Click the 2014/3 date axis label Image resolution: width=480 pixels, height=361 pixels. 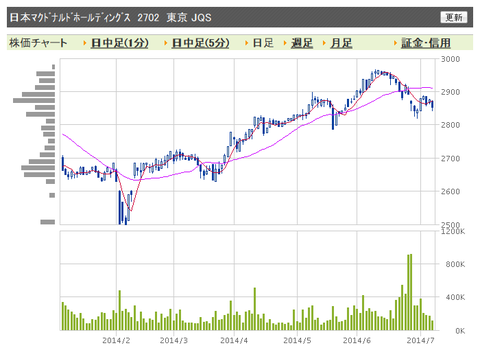coord(174,340)
